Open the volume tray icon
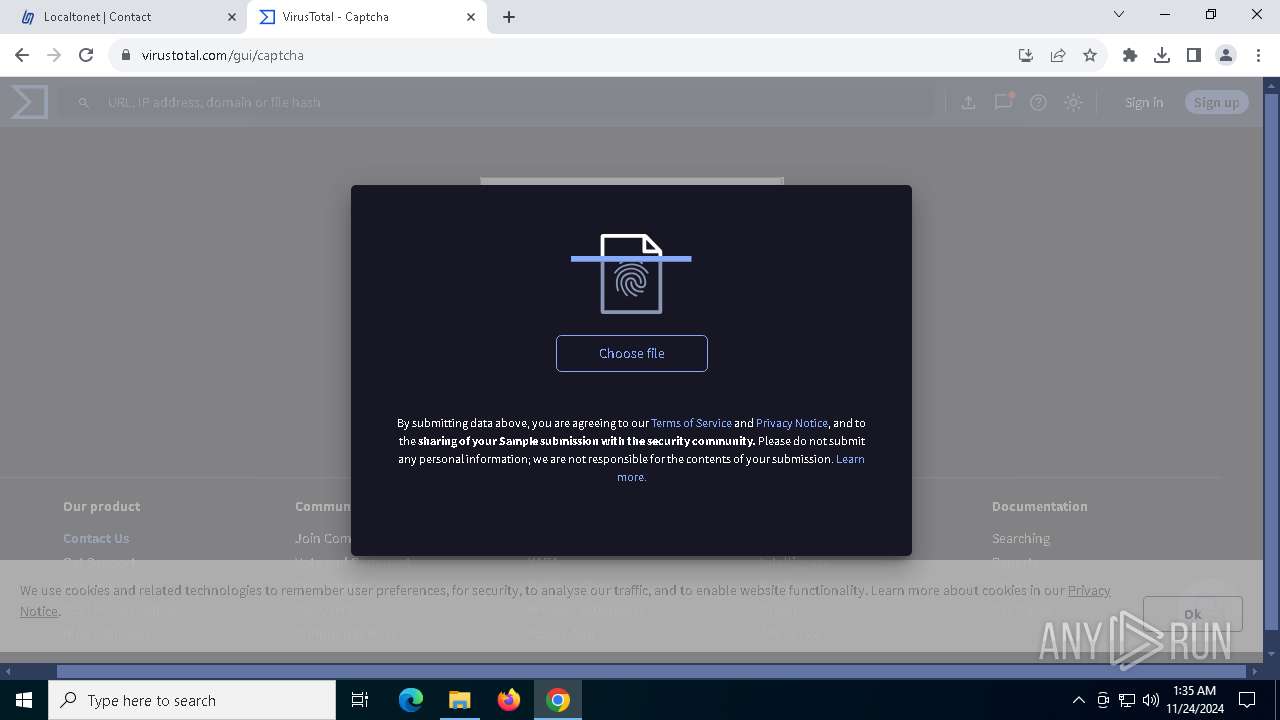The image size is (1280, 720). (x=1150, y=700)
